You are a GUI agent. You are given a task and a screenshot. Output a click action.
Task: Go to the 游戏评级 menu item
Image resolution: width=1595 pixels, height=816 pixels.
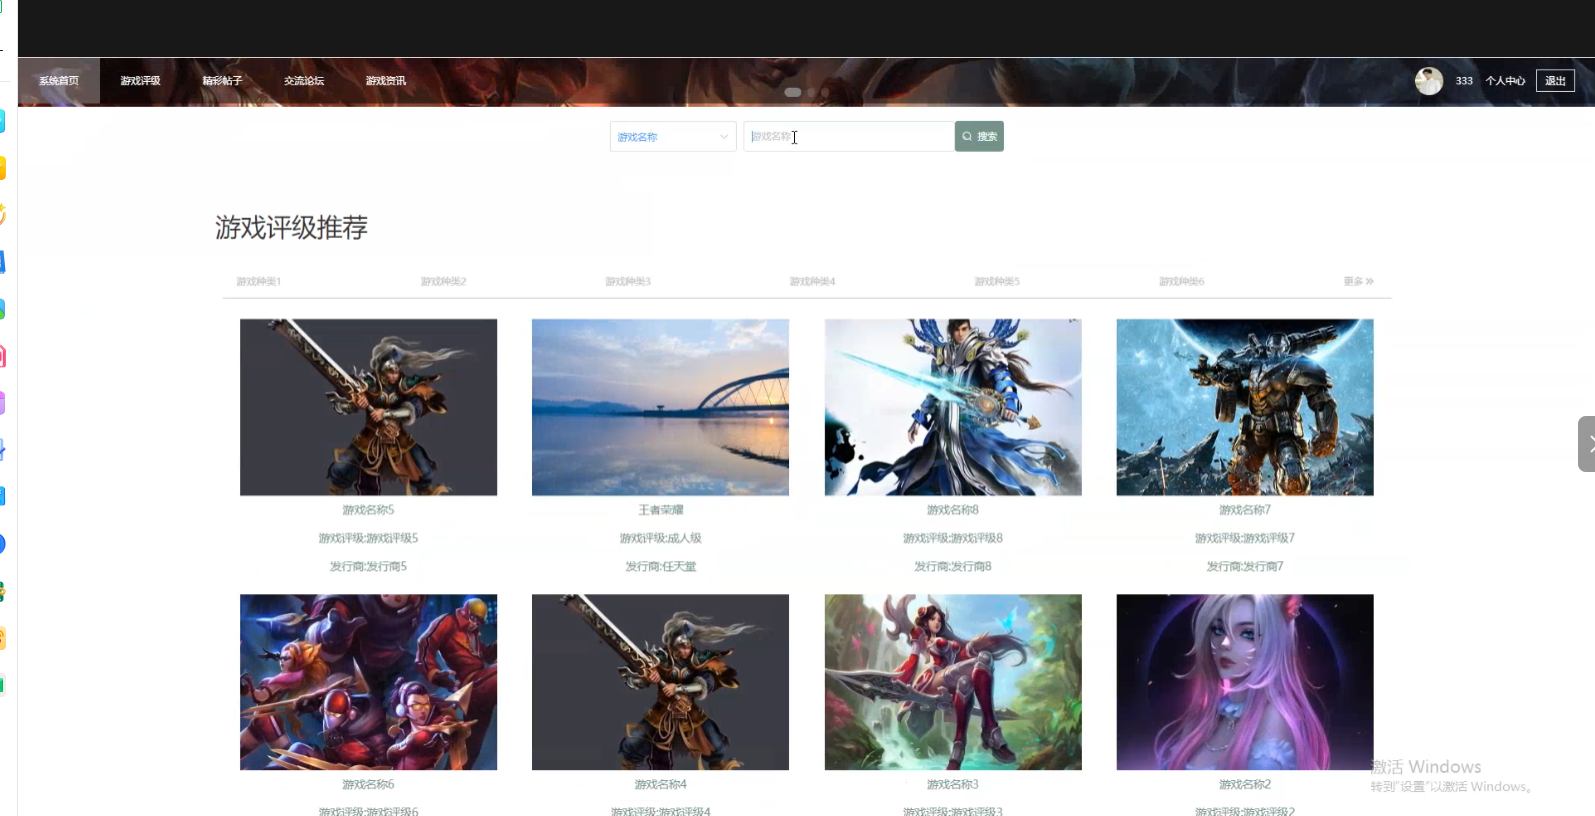click(x=140, y=81)
